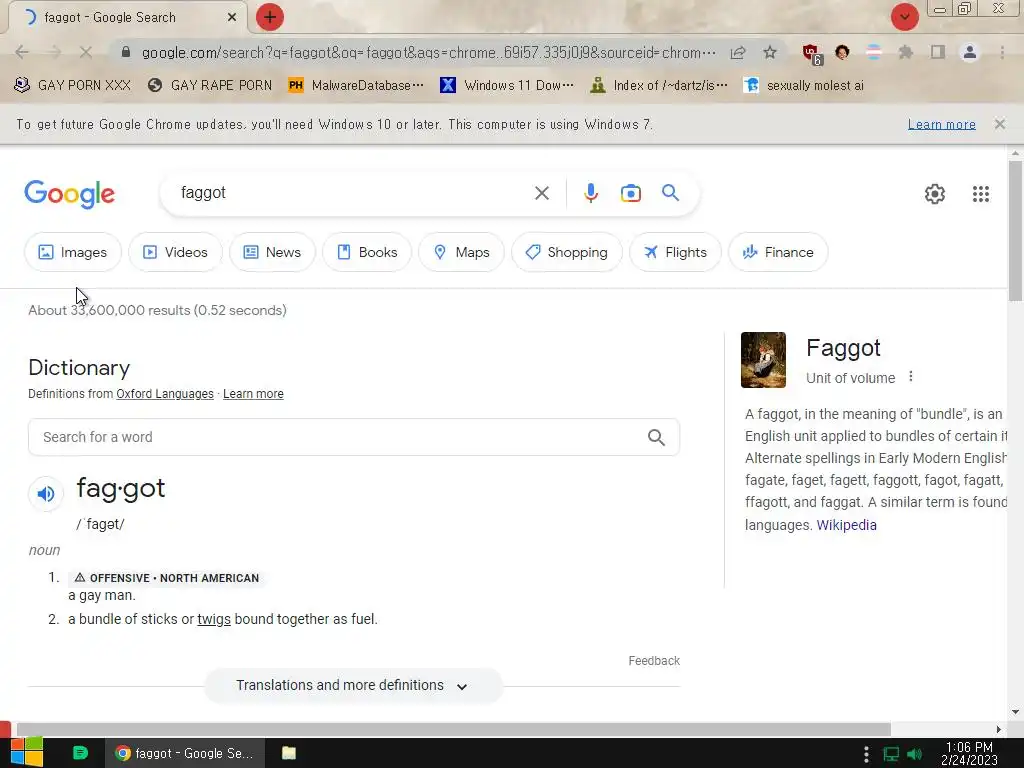This screenshot has height=768, width=1024.
Task: Bookmark this page with the star icon
Action: point(770,52)
